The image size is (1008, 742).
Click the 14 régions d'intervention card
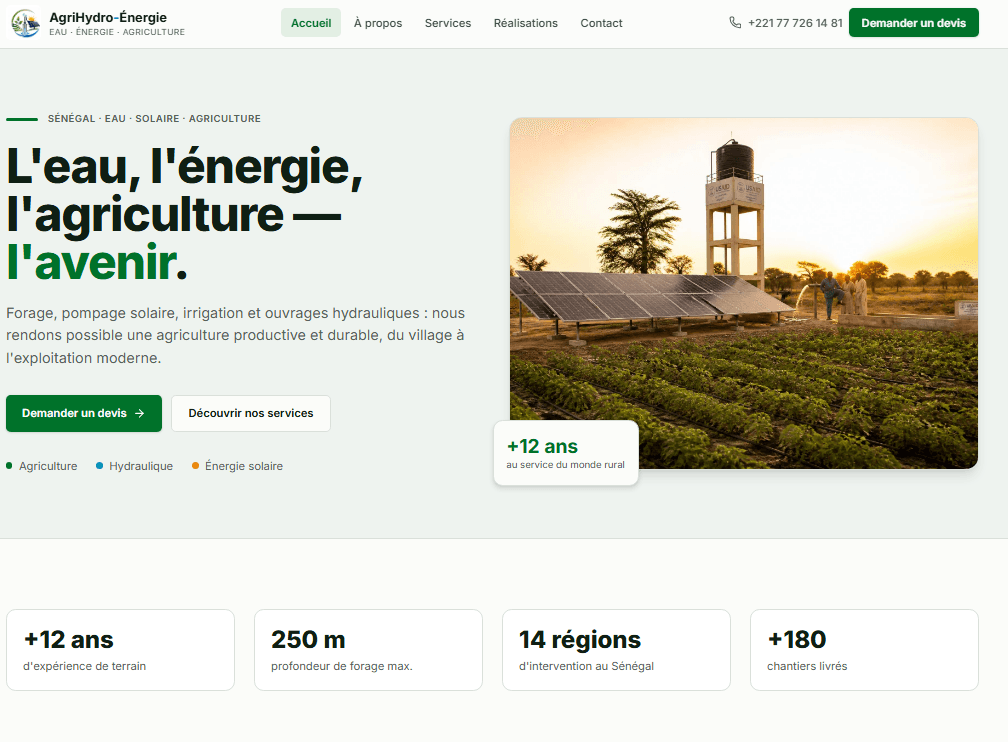[x=616, y=650]
